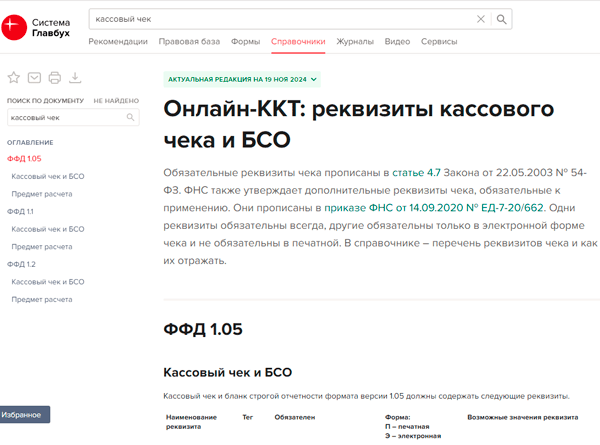Send document by email using envelope icon
Viewport: 600px width, 445px height.
34,78
